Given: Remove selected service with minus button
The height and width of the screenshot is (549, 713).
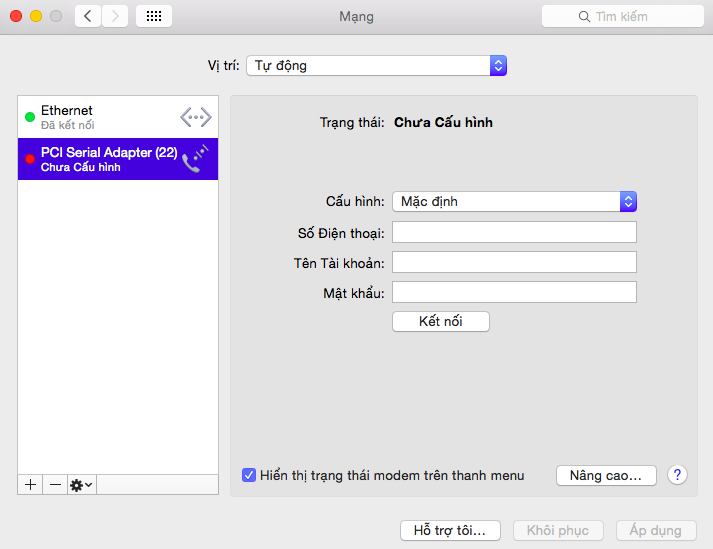Looking at the screenshot, I should pos(55,484).
